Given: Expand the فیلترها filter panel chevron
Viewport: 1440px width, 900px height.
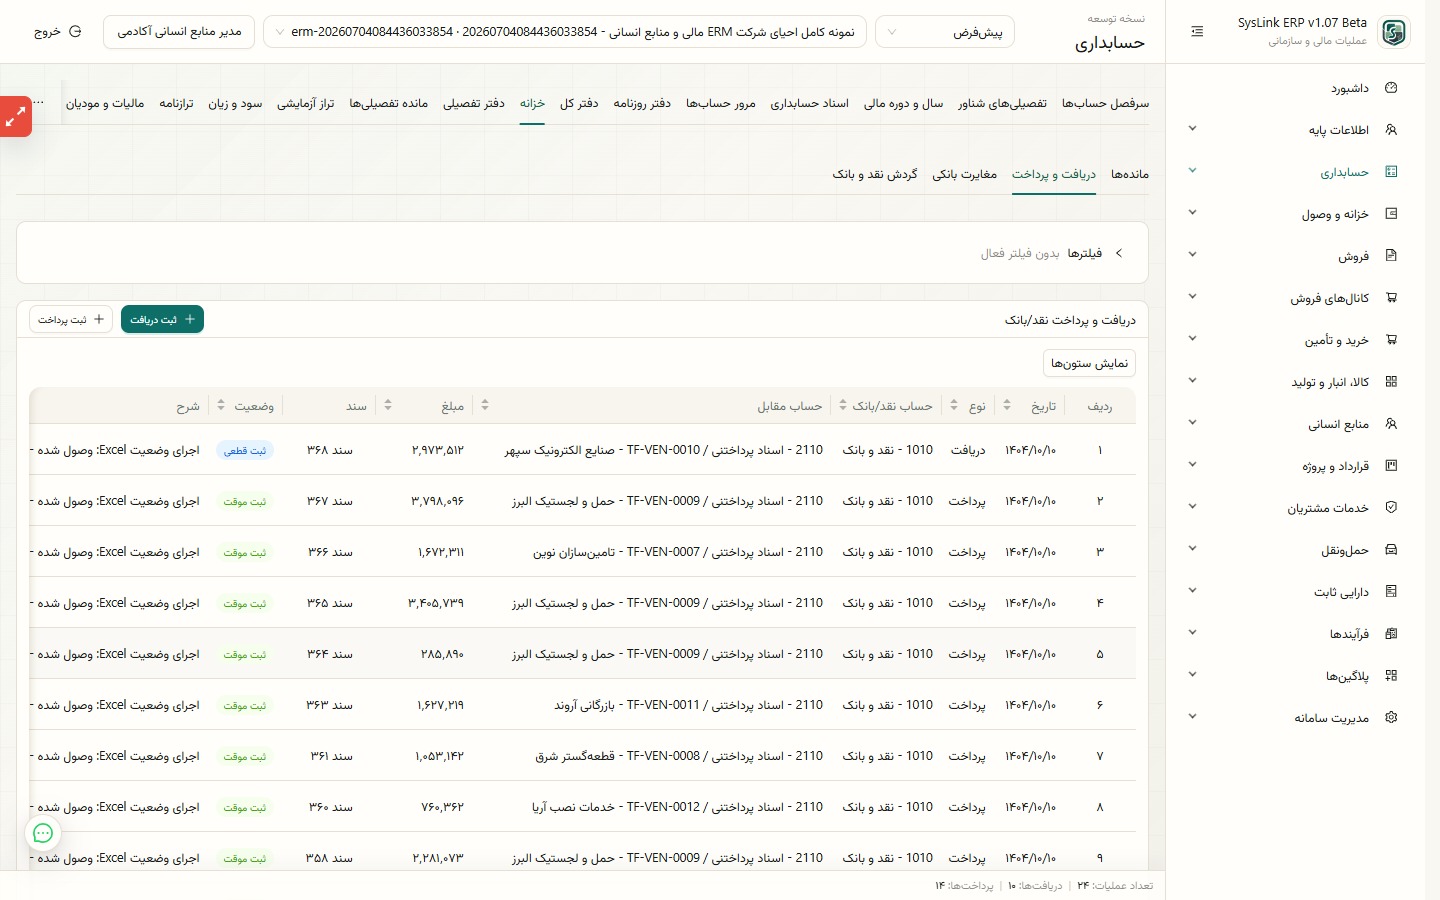Looking at the screenshot, I should click(1119, 253).
